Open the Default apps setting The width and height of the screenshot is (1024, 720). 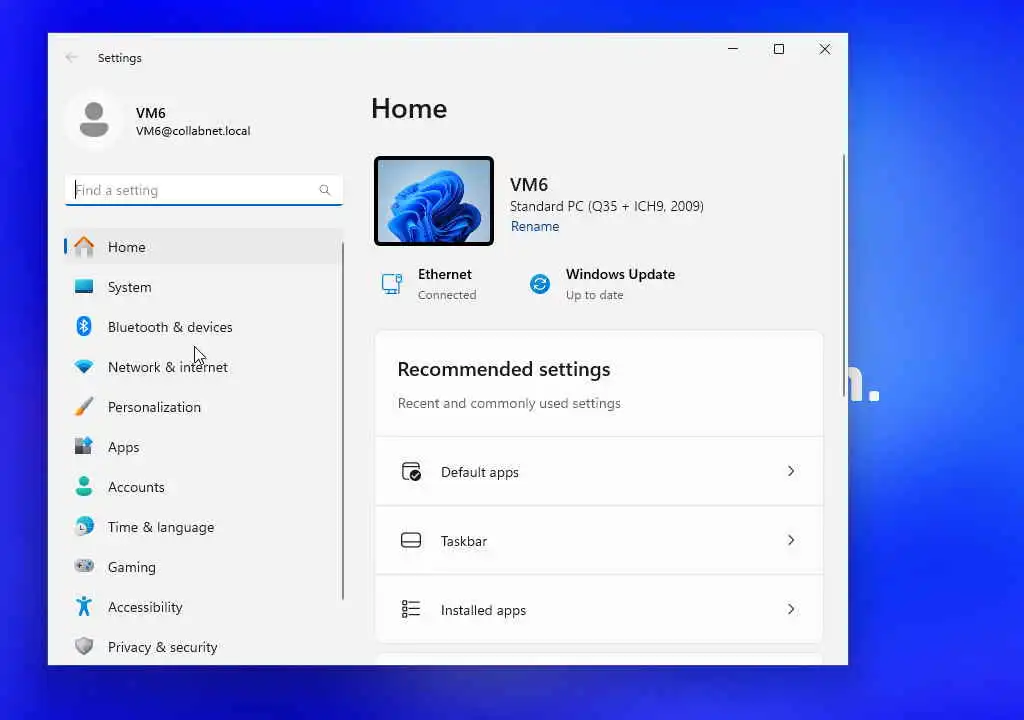599,471
